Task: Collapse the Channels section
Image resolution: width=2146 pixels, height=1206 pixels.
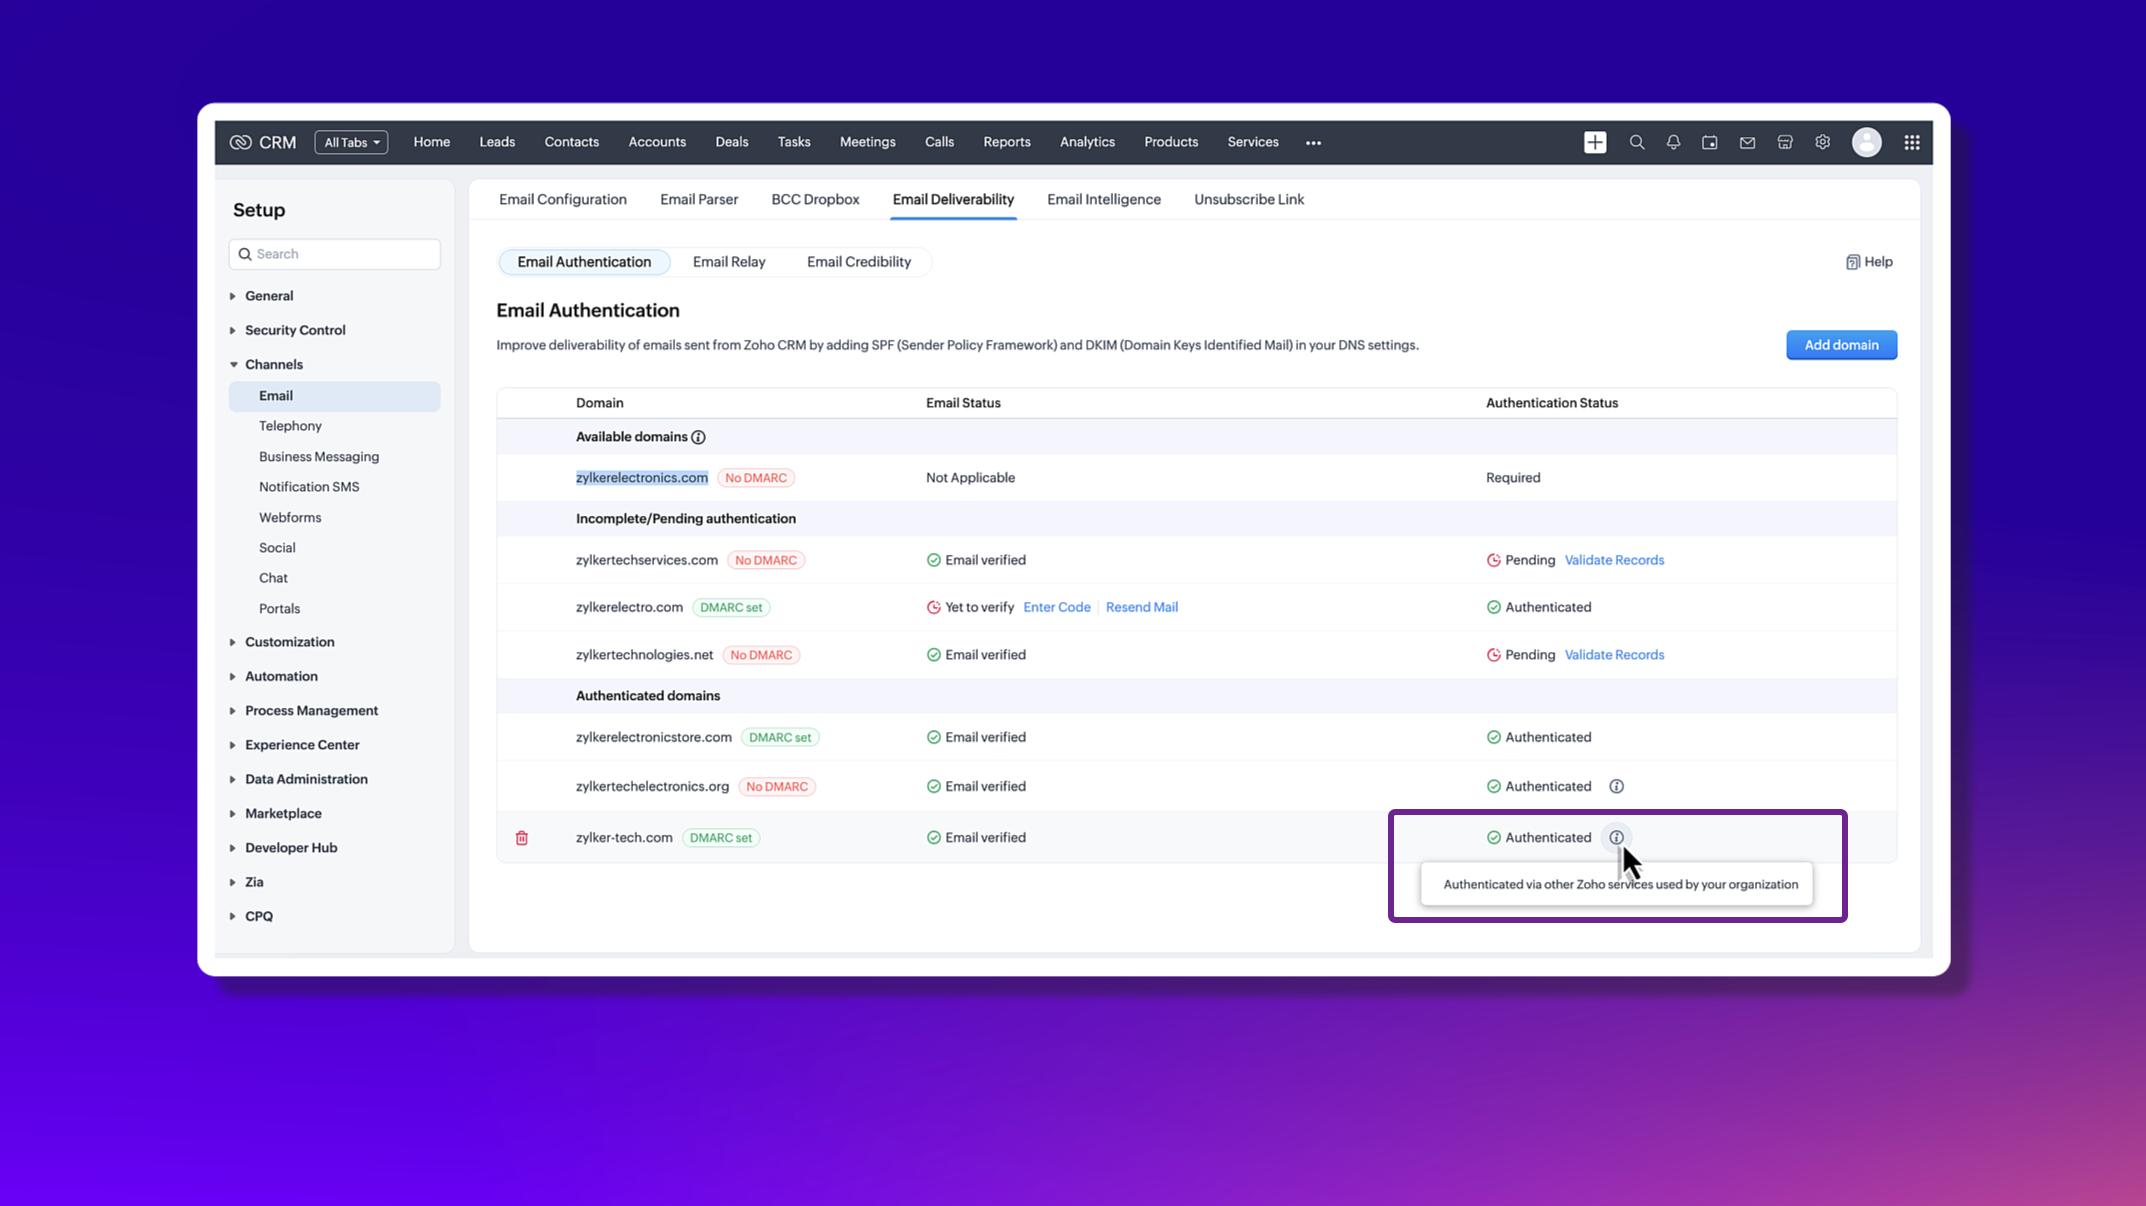Action: tap(273, 364)
